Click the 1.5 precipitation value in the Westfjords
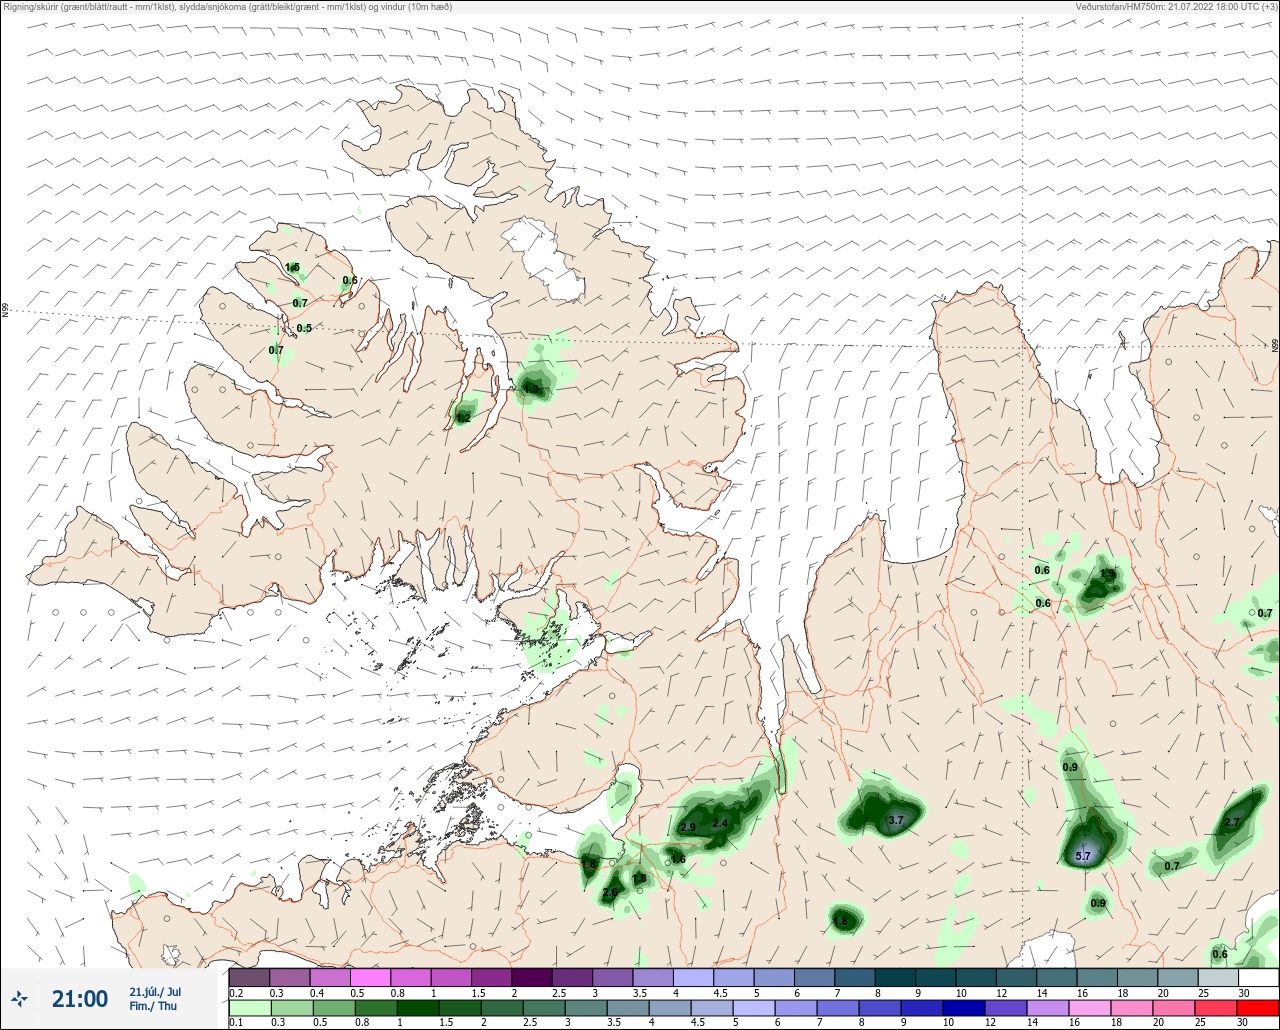The height and width of the screenshot is (1030, 1280). coord(293,267)
